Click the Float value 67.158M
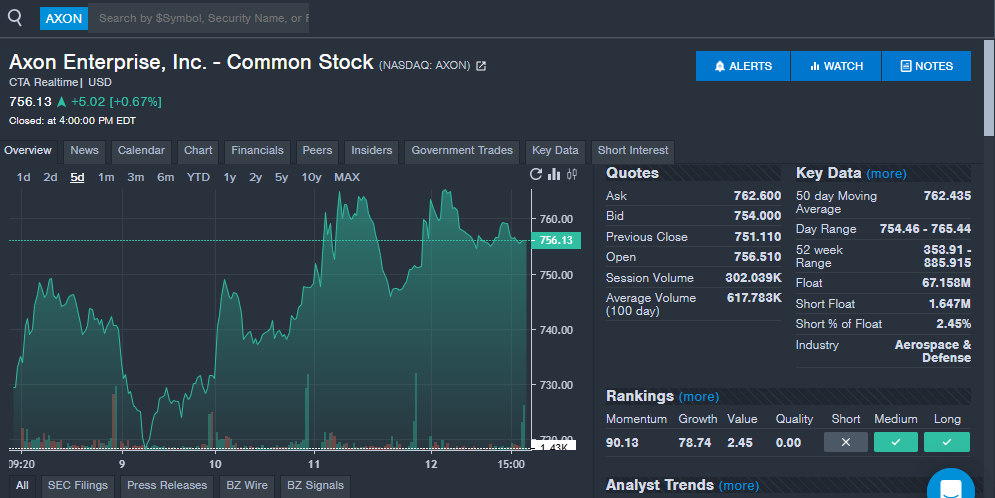 [x=946, y=283]
